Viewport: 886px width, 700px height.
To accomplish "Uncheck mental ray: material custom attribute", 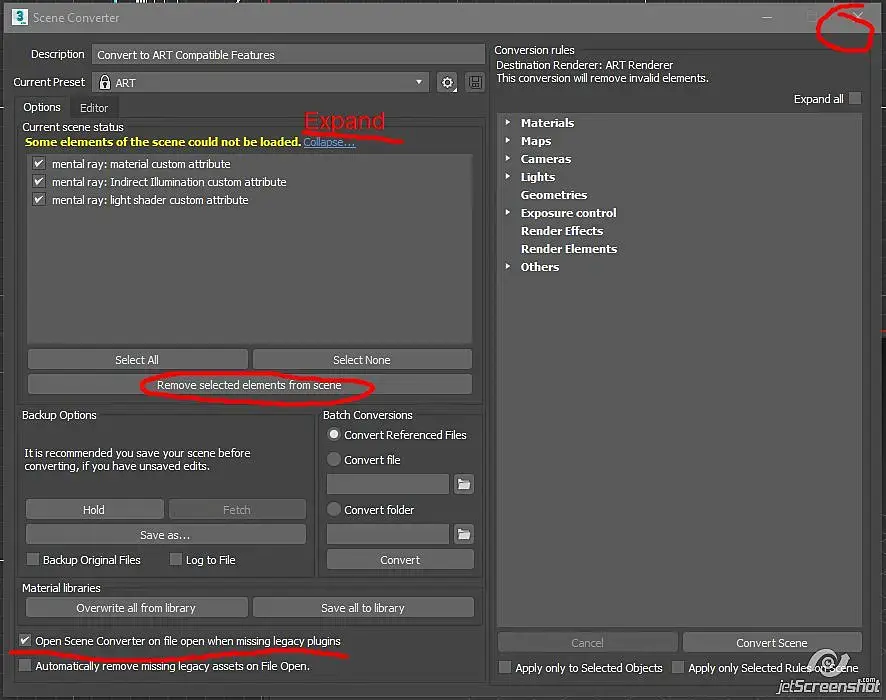I will coord(38,164).
